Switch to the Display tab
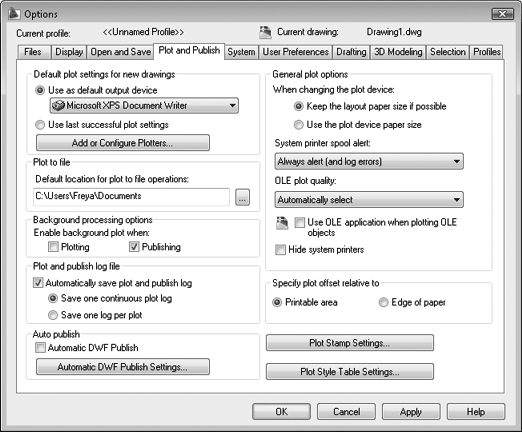Viewport: 522px width, 432px height. [69, 52]
